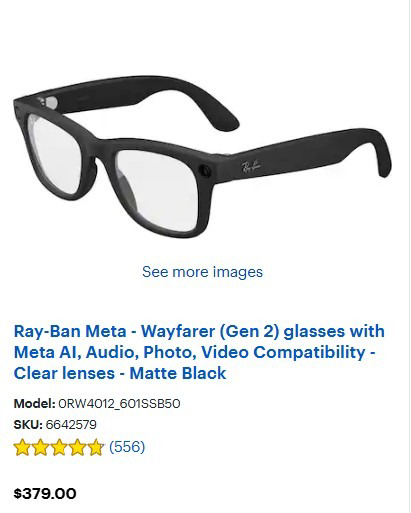
Task: Click the camera lens on the glasses frame
Action: [x=204, y=170]
